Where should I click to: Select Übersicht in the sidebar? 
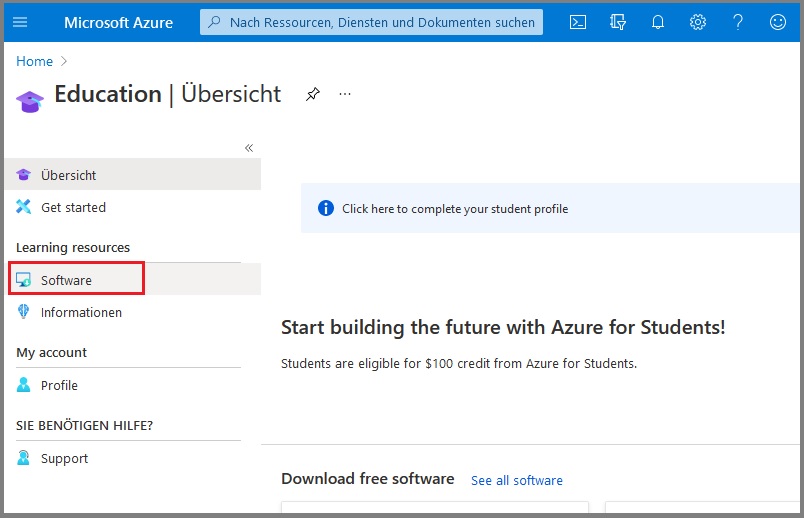[x=68, y=175]
